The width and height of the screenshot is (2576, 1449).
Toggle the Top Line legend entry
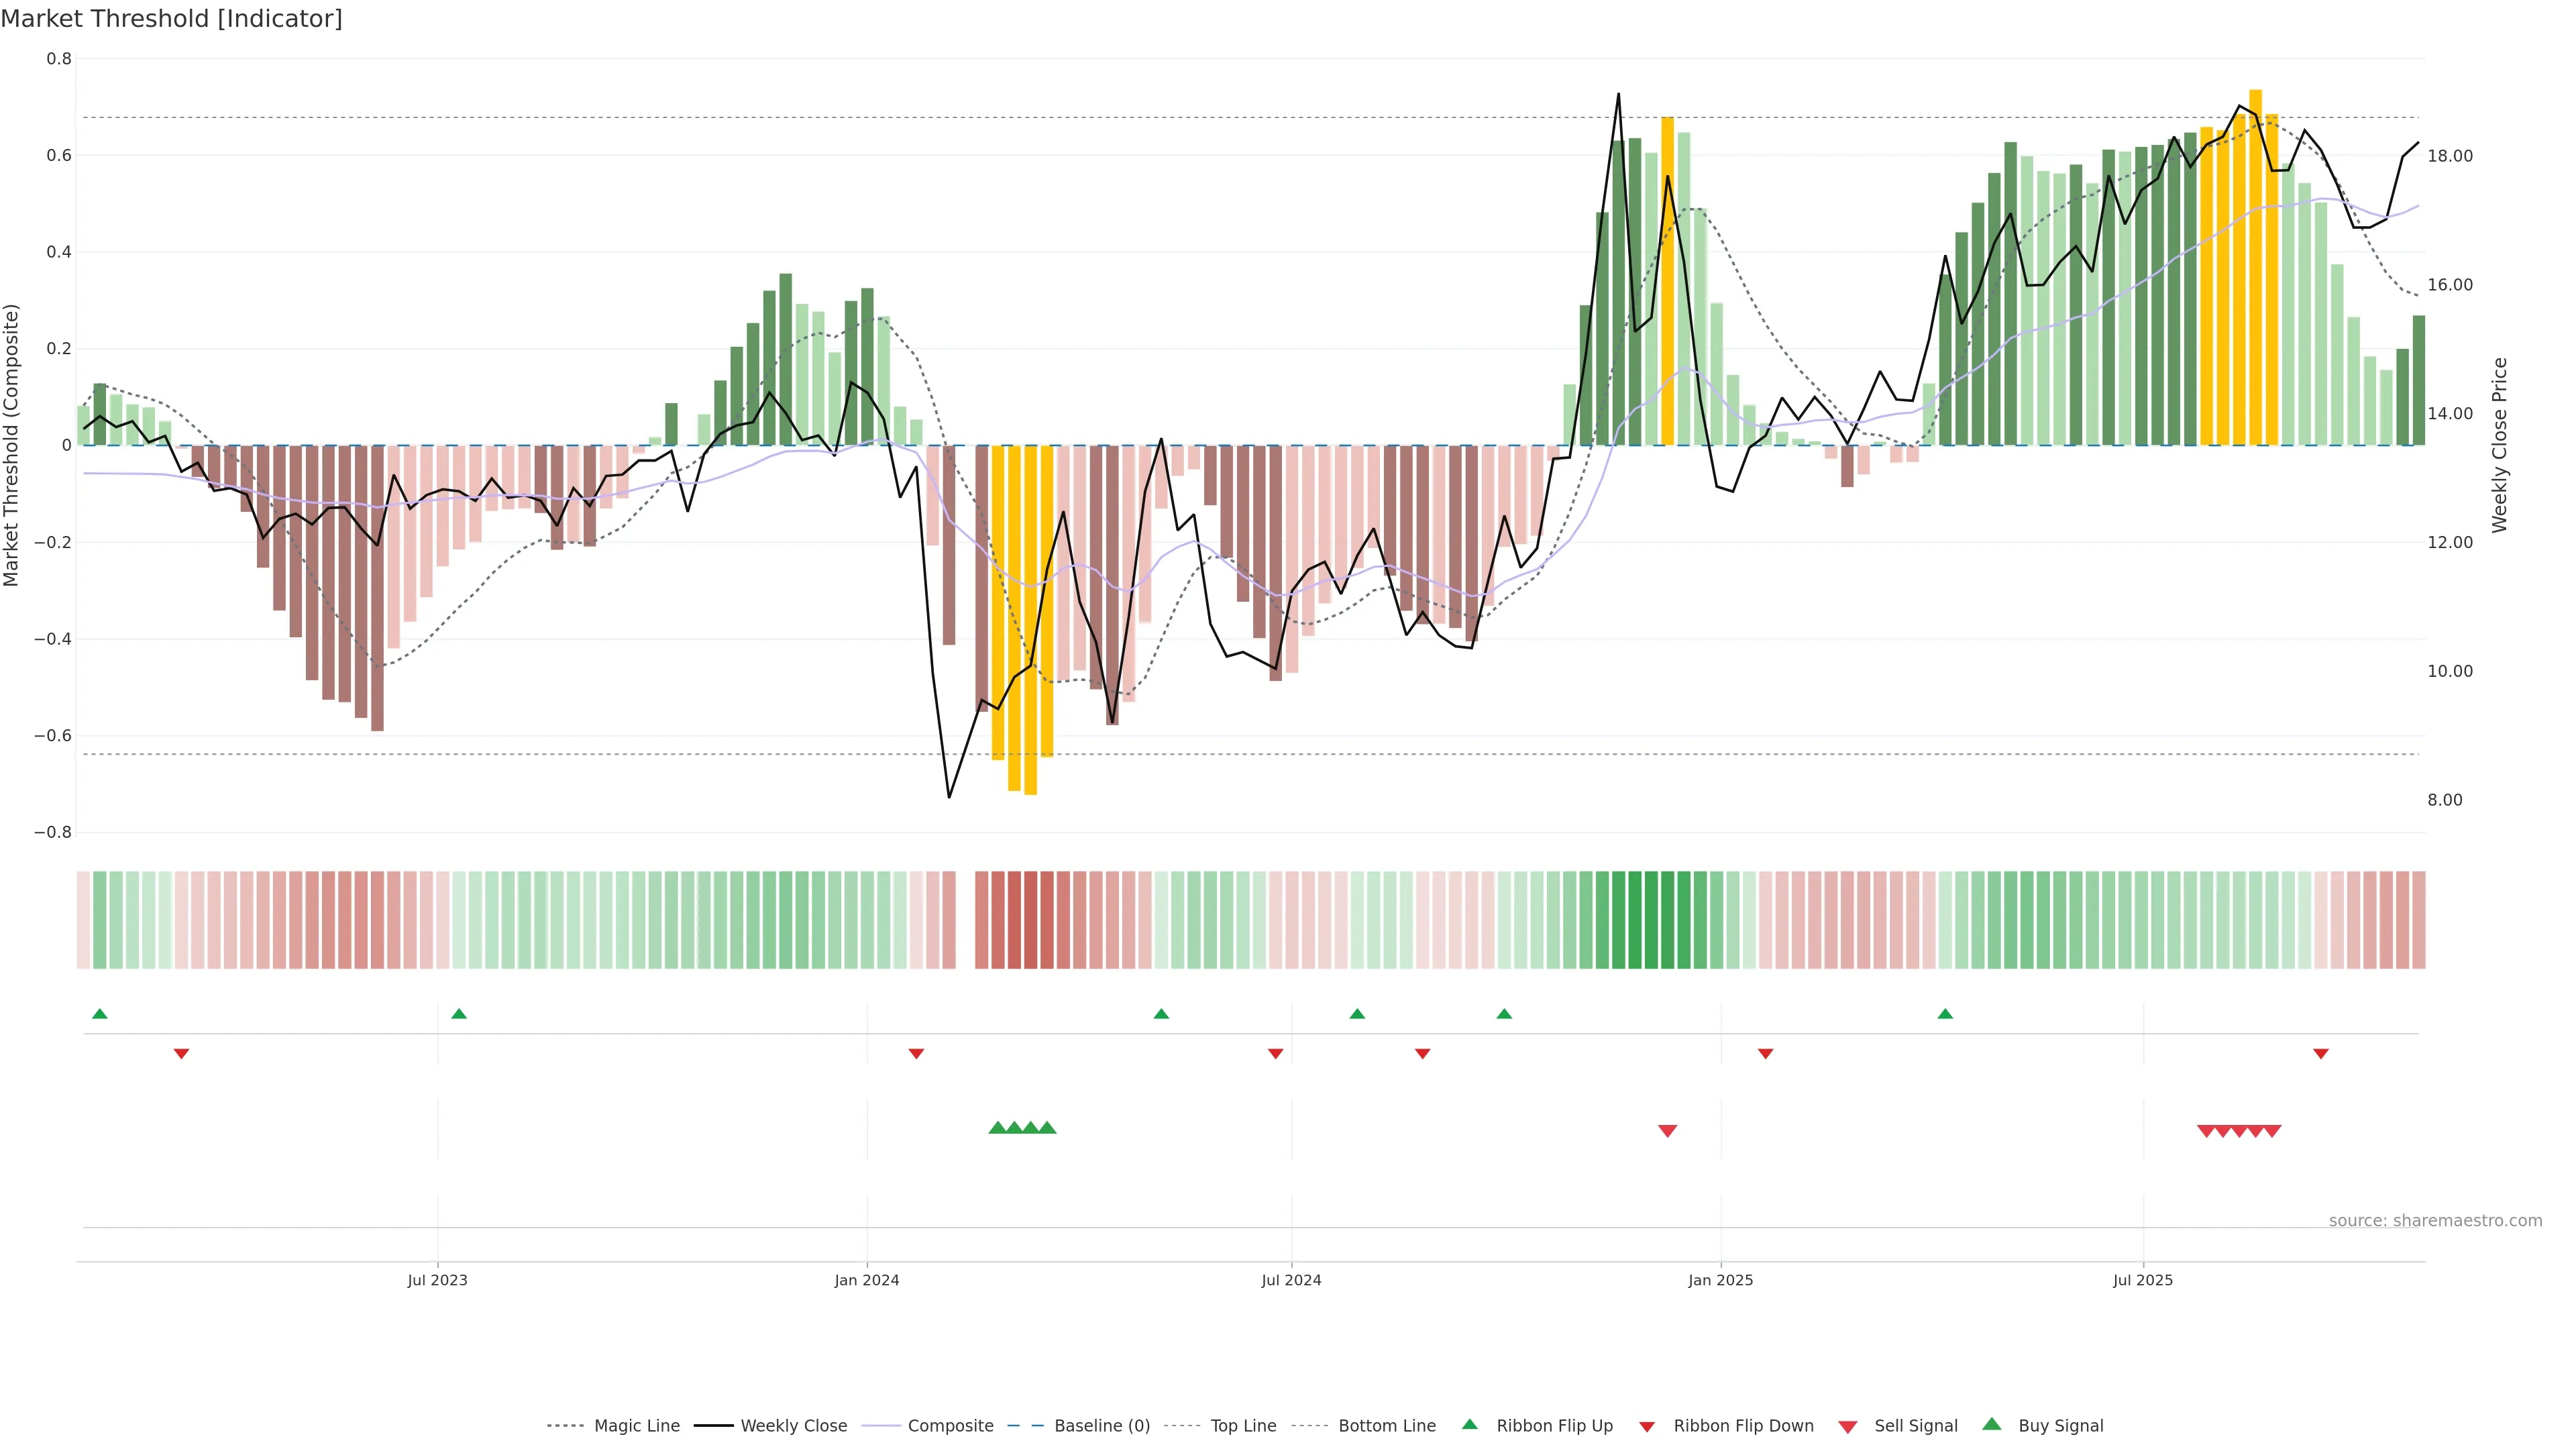click(x=1243, y=1426)
